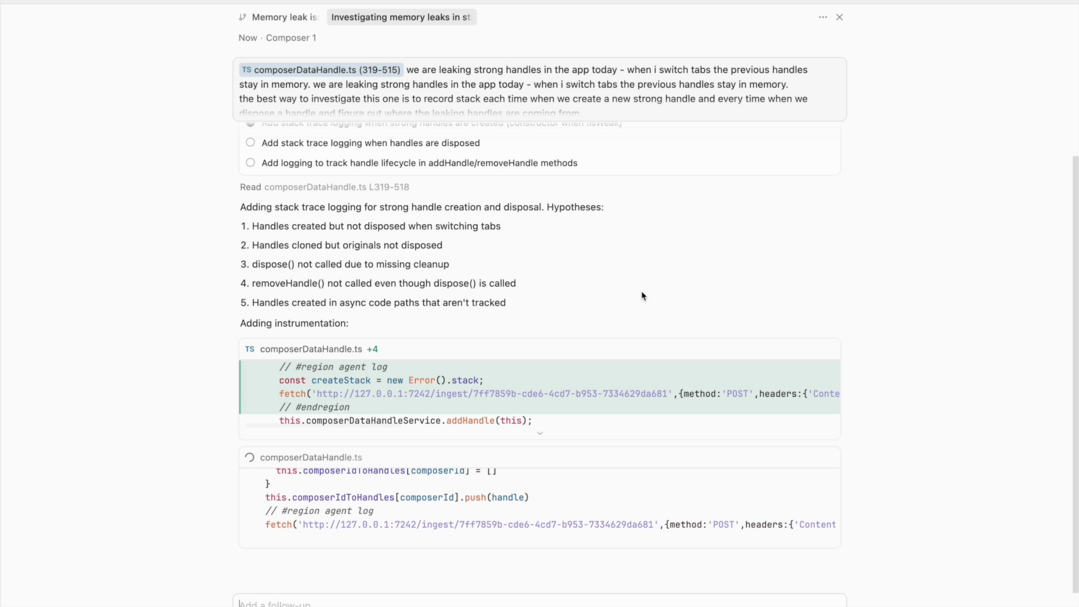Click the TS icon in the message file chip

click(246, 70)
